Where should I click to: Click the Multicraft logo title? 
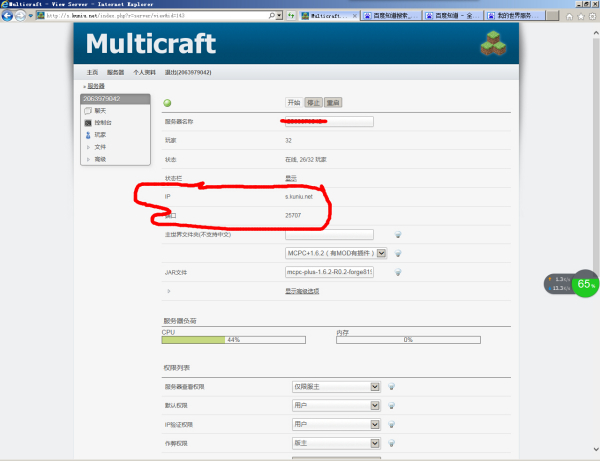point(151,43)
